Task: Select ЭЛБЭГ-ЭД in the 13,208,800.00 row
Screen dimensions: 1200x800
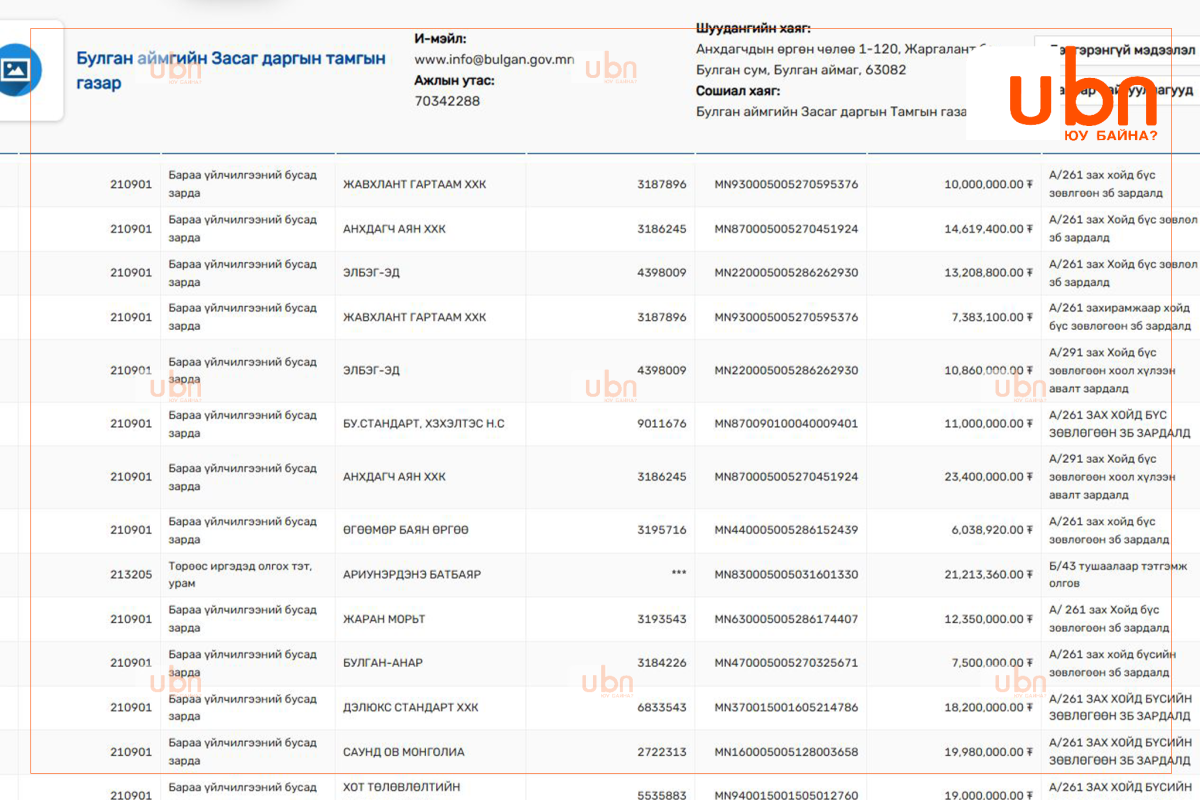Action: [x=371, y=273]
